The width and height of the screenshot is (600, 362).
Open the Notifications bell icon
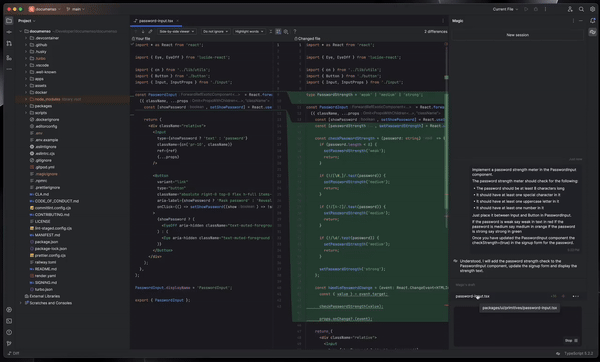(593, 21)
